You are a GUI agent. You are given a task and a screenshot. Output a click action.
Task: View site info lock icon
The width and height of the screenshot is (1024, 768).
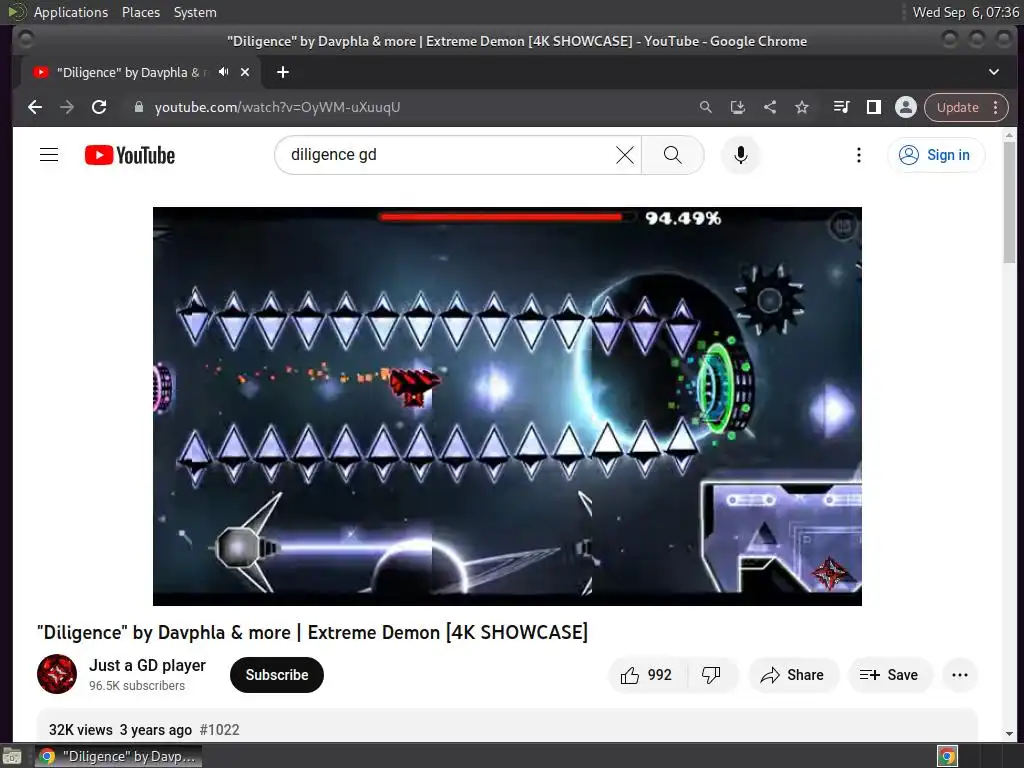(x=138, y=107)
